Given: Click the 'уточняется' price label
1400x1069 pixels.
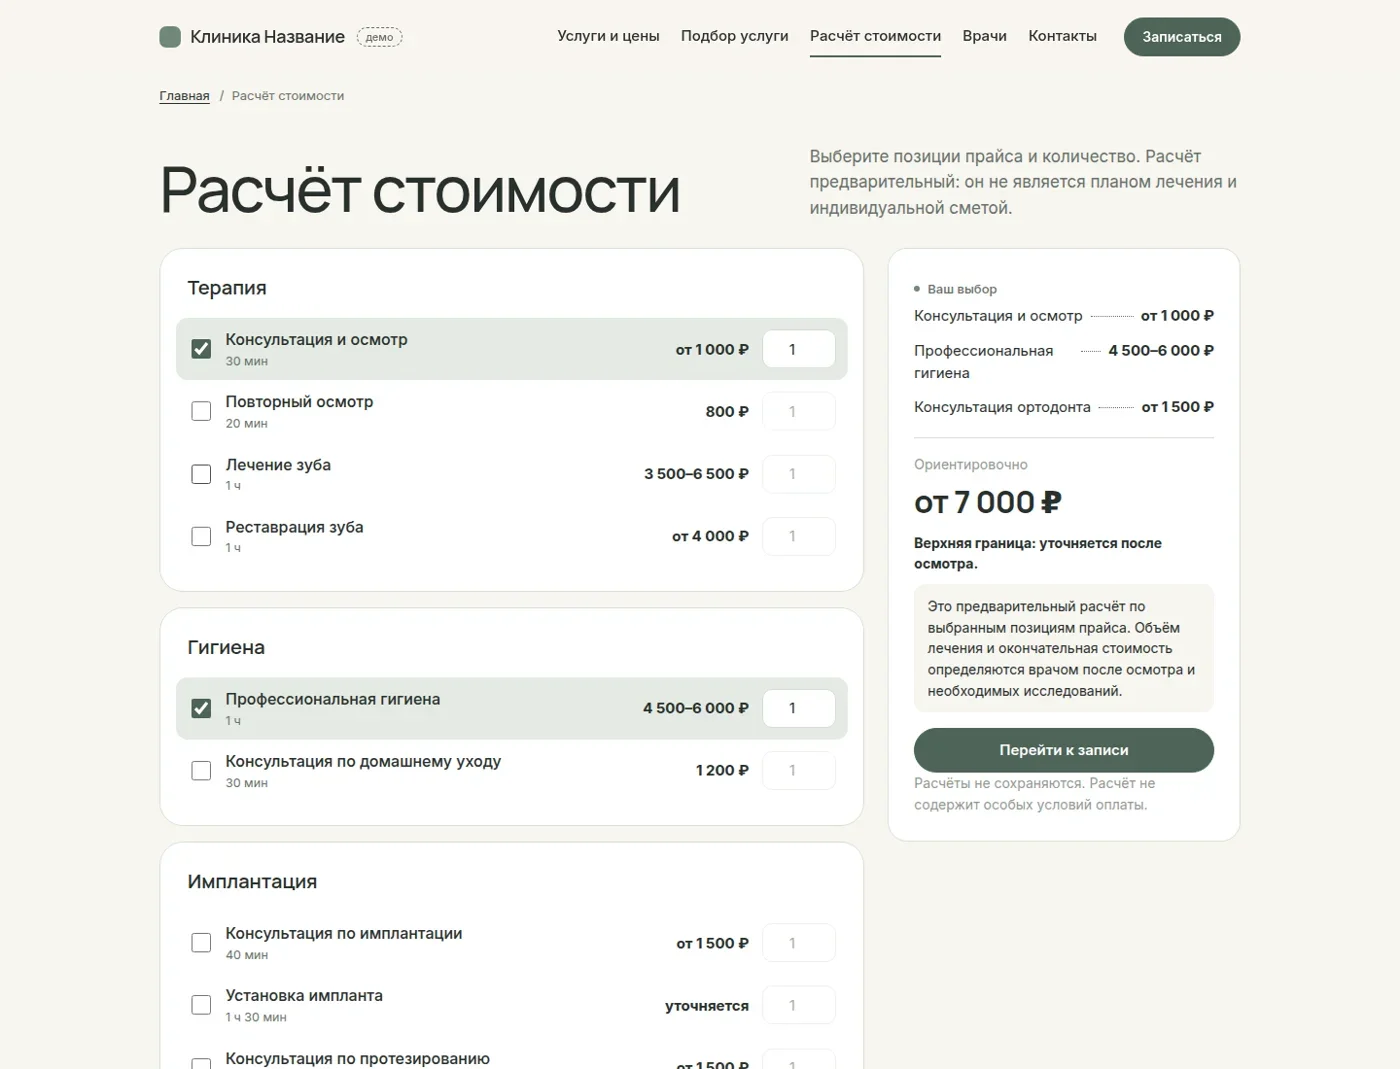Looking at the screenshot, I should (x=707, y=1006).
